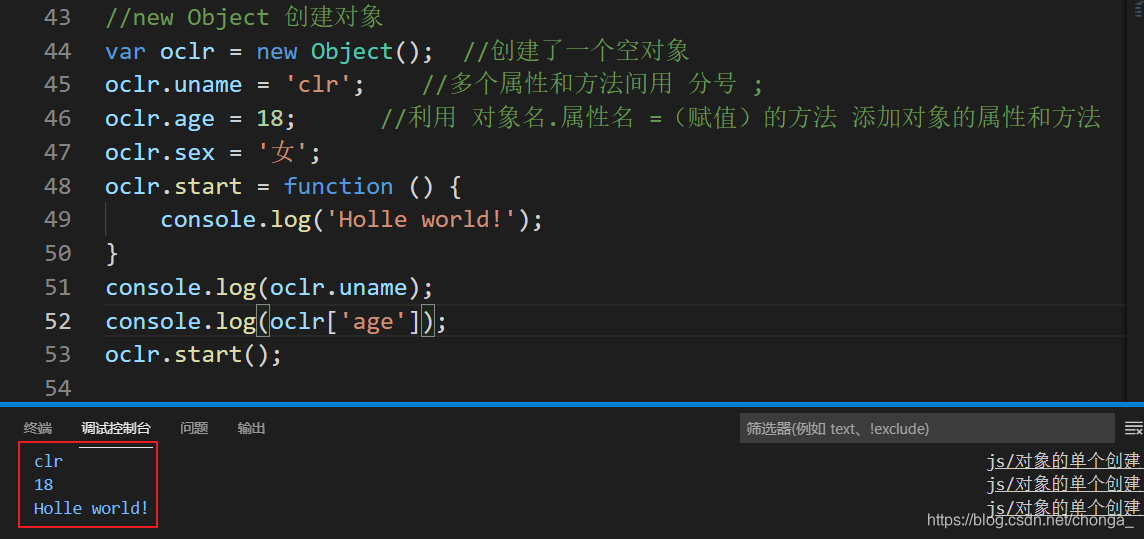Viewport: 1144px width, 539px height.
Task: Click 'oclr.uname' on the 'clr' assignment line
Action: tap(174, 85)
